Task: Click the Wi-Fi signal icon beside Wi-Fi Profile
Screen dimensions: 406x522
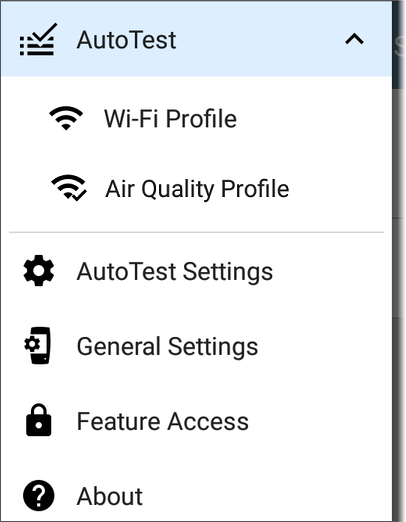Action: click(x=66, y=118)
